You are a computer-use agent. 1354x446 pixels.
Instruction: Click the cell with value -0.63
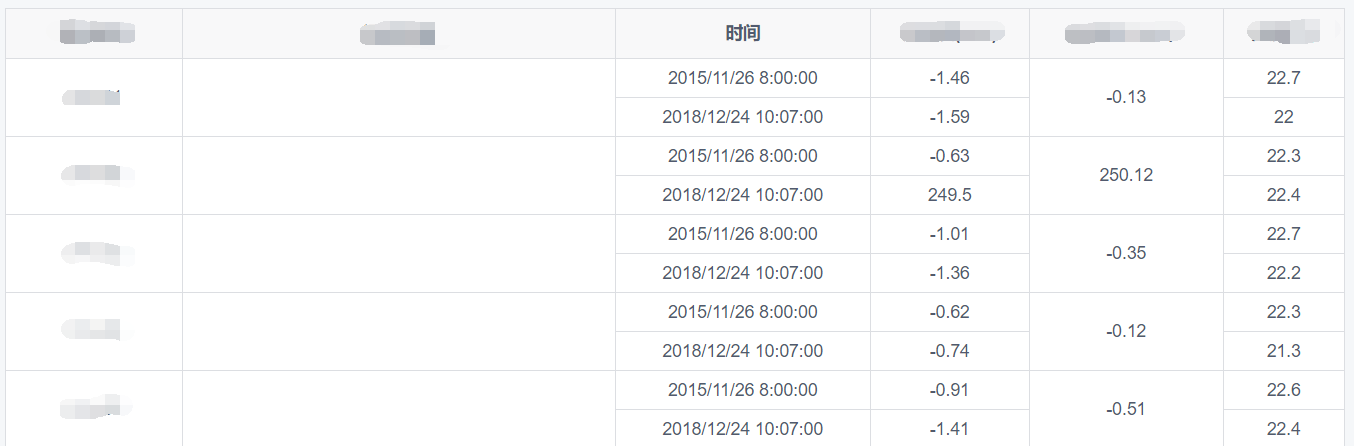coord(949,156)
